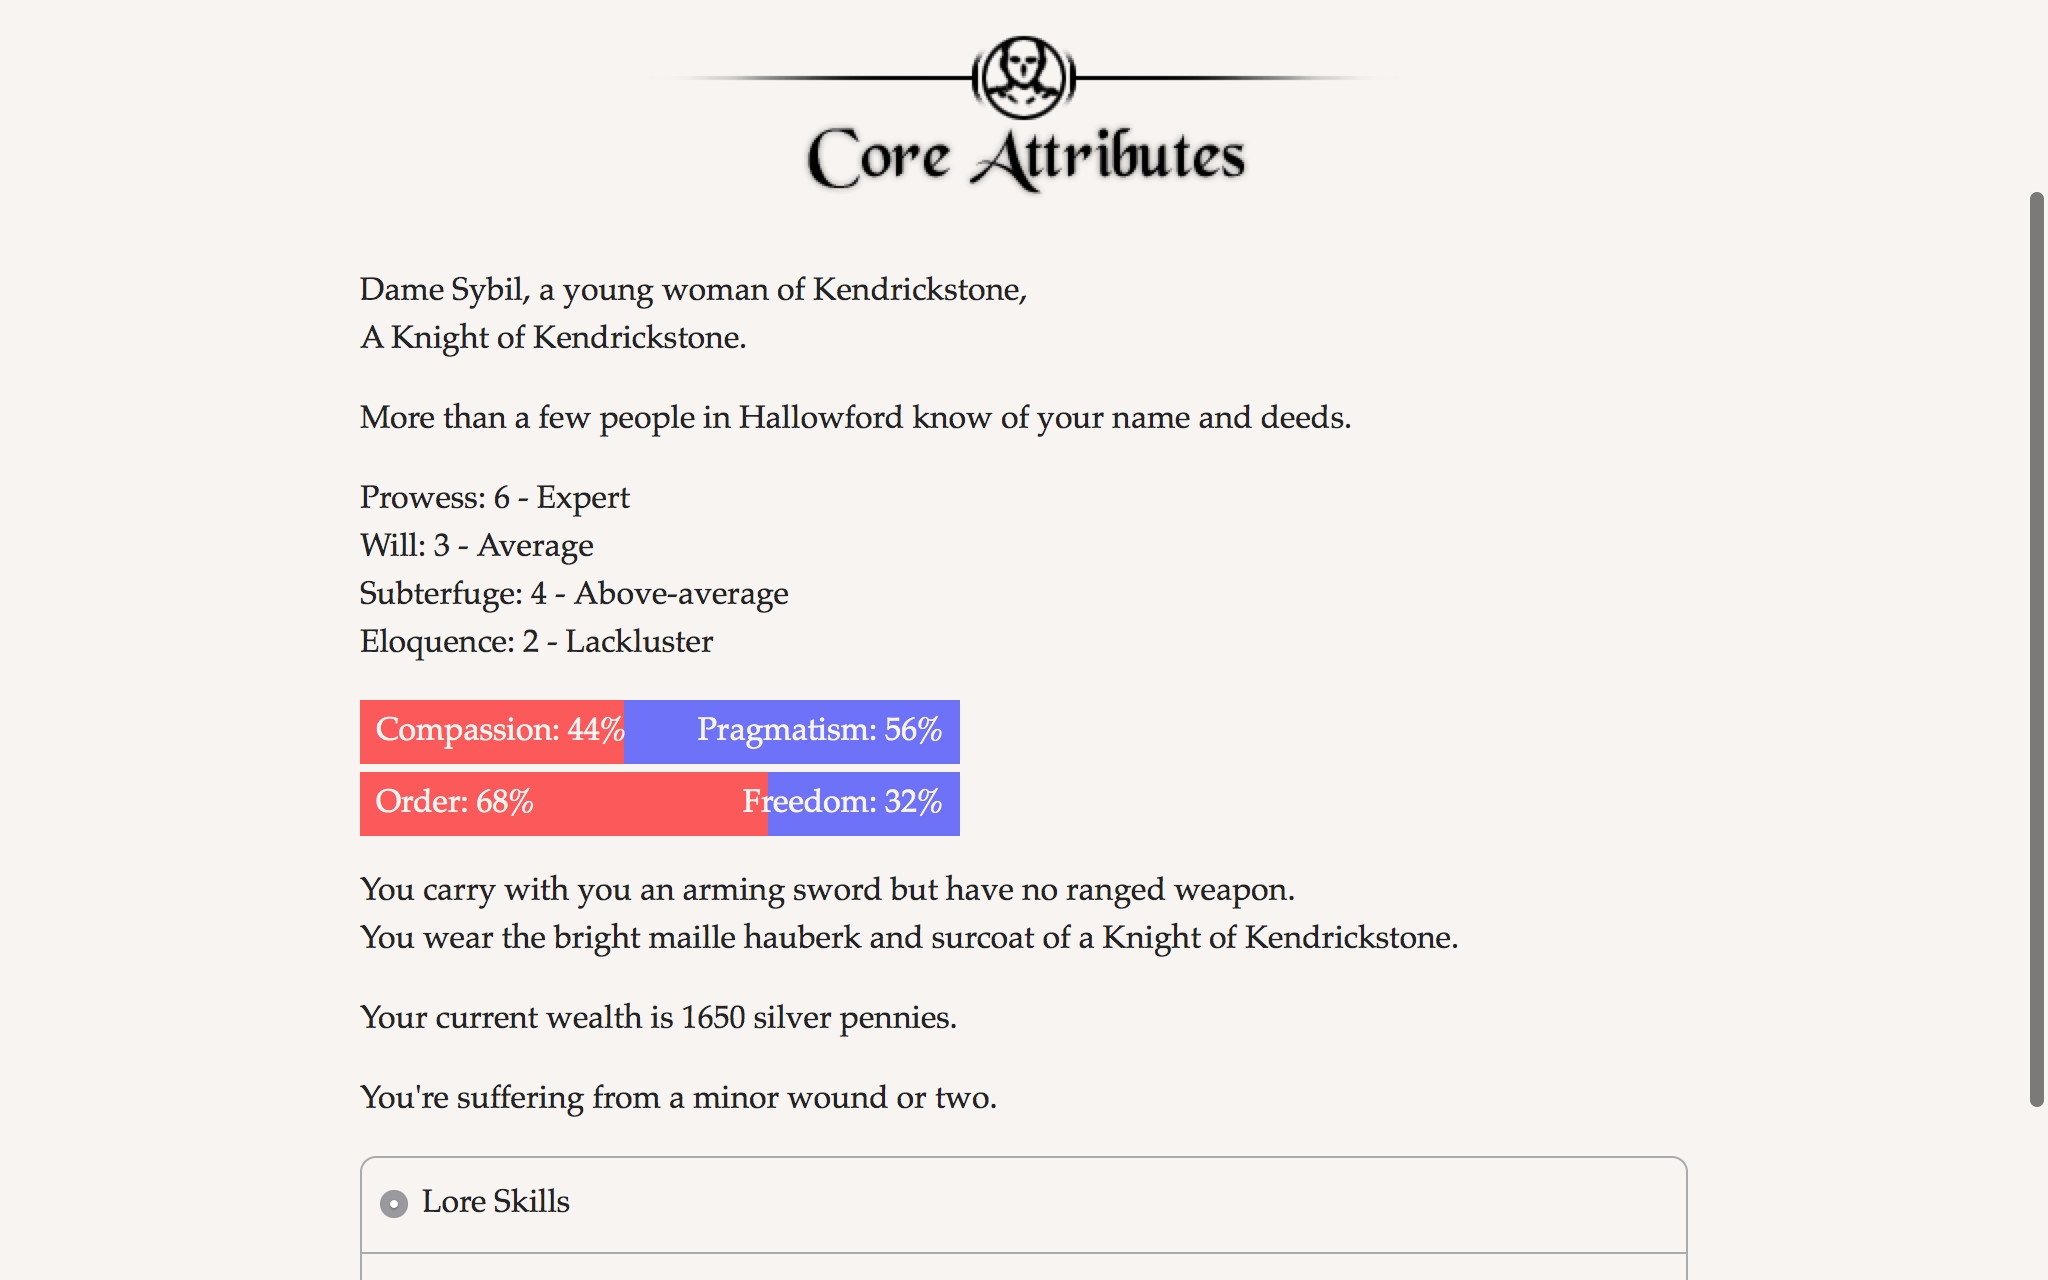The width and height of the screenshot is (2048, 1280).
Task: Click the Lore Skills option label
Action: pyautogui.click(x=495, y=1201)
